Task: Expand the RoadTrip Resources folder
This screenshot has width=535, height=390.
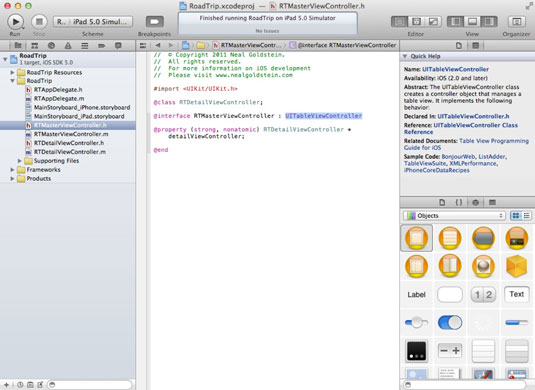Action: pos(12,72)
